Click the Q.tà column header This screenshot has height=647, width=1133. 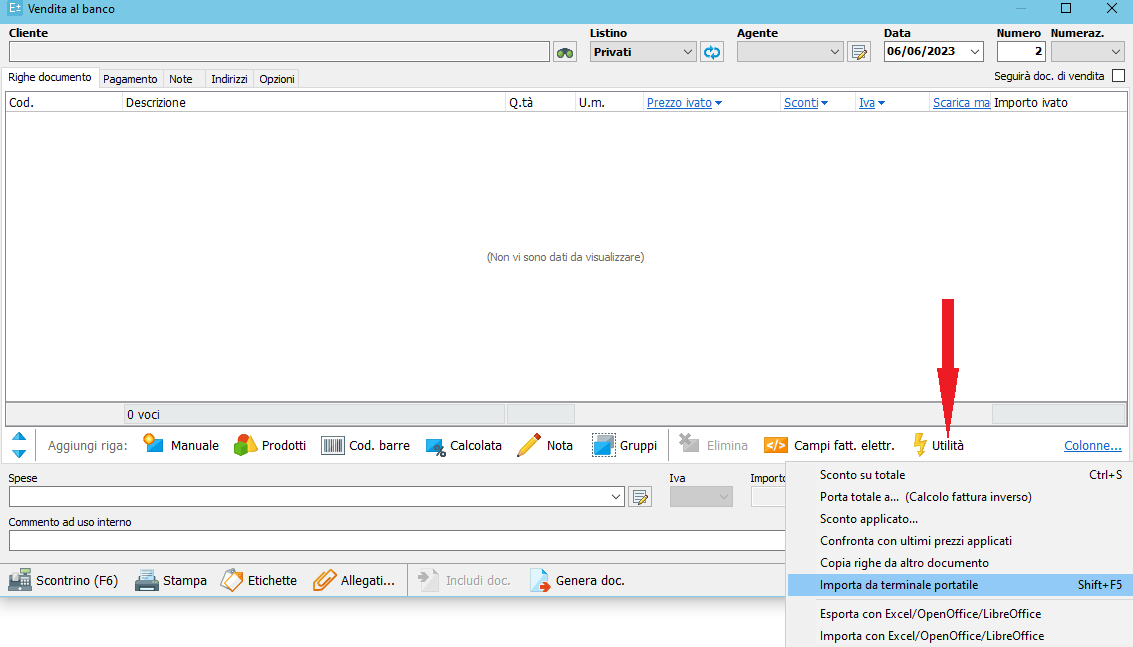click(x=540, y=103)
